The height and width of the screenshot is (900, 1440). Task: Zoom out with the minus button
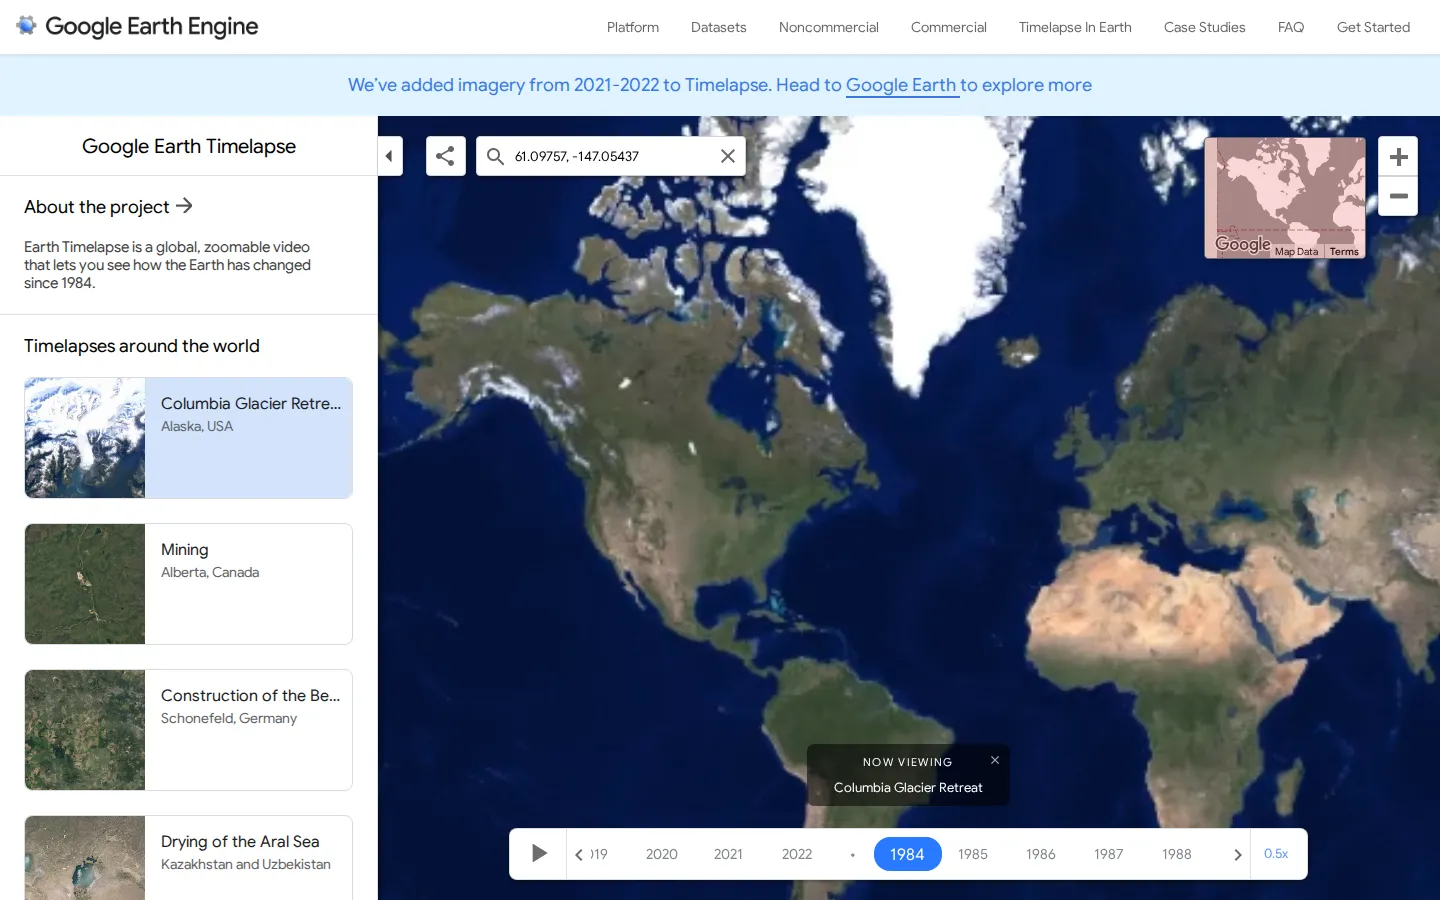point(1398,196)
